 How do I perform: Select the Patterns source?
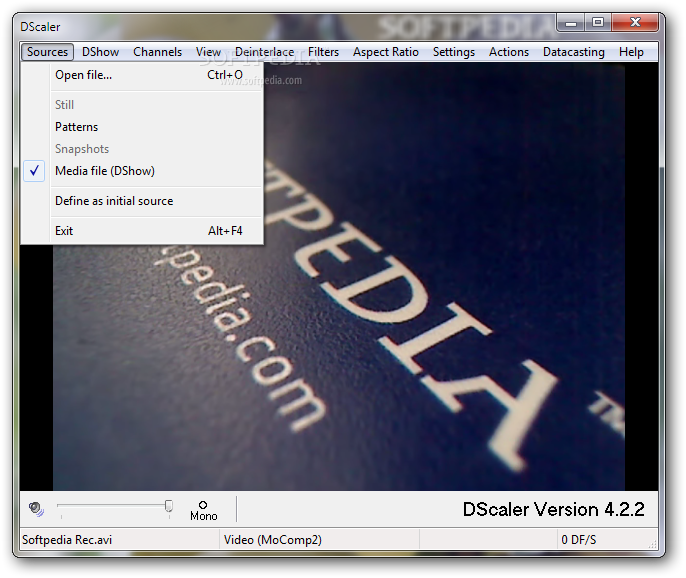(142, 127)
